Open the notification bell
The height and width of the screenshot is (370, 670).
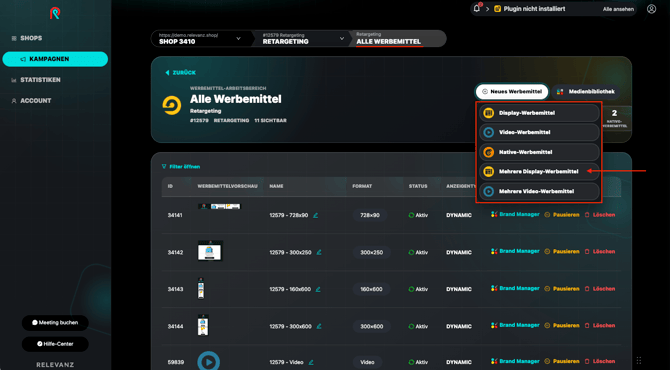pos(477,9)
